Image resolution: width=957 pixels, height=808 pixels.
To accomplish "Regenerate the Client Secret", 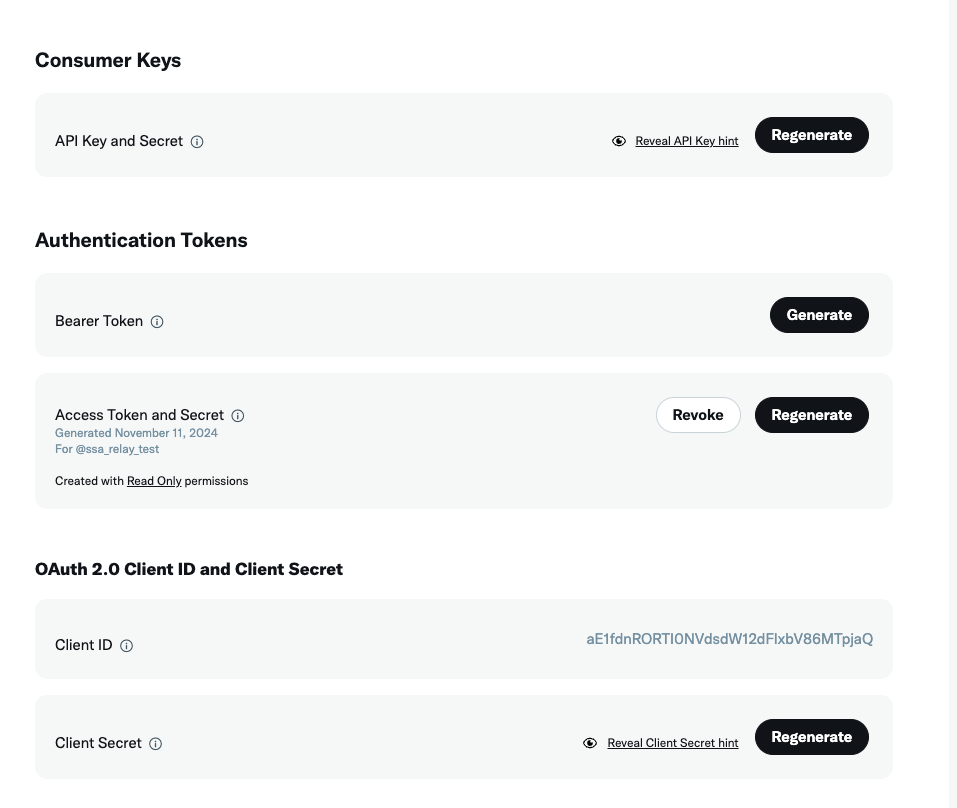I will click(811, 736).
